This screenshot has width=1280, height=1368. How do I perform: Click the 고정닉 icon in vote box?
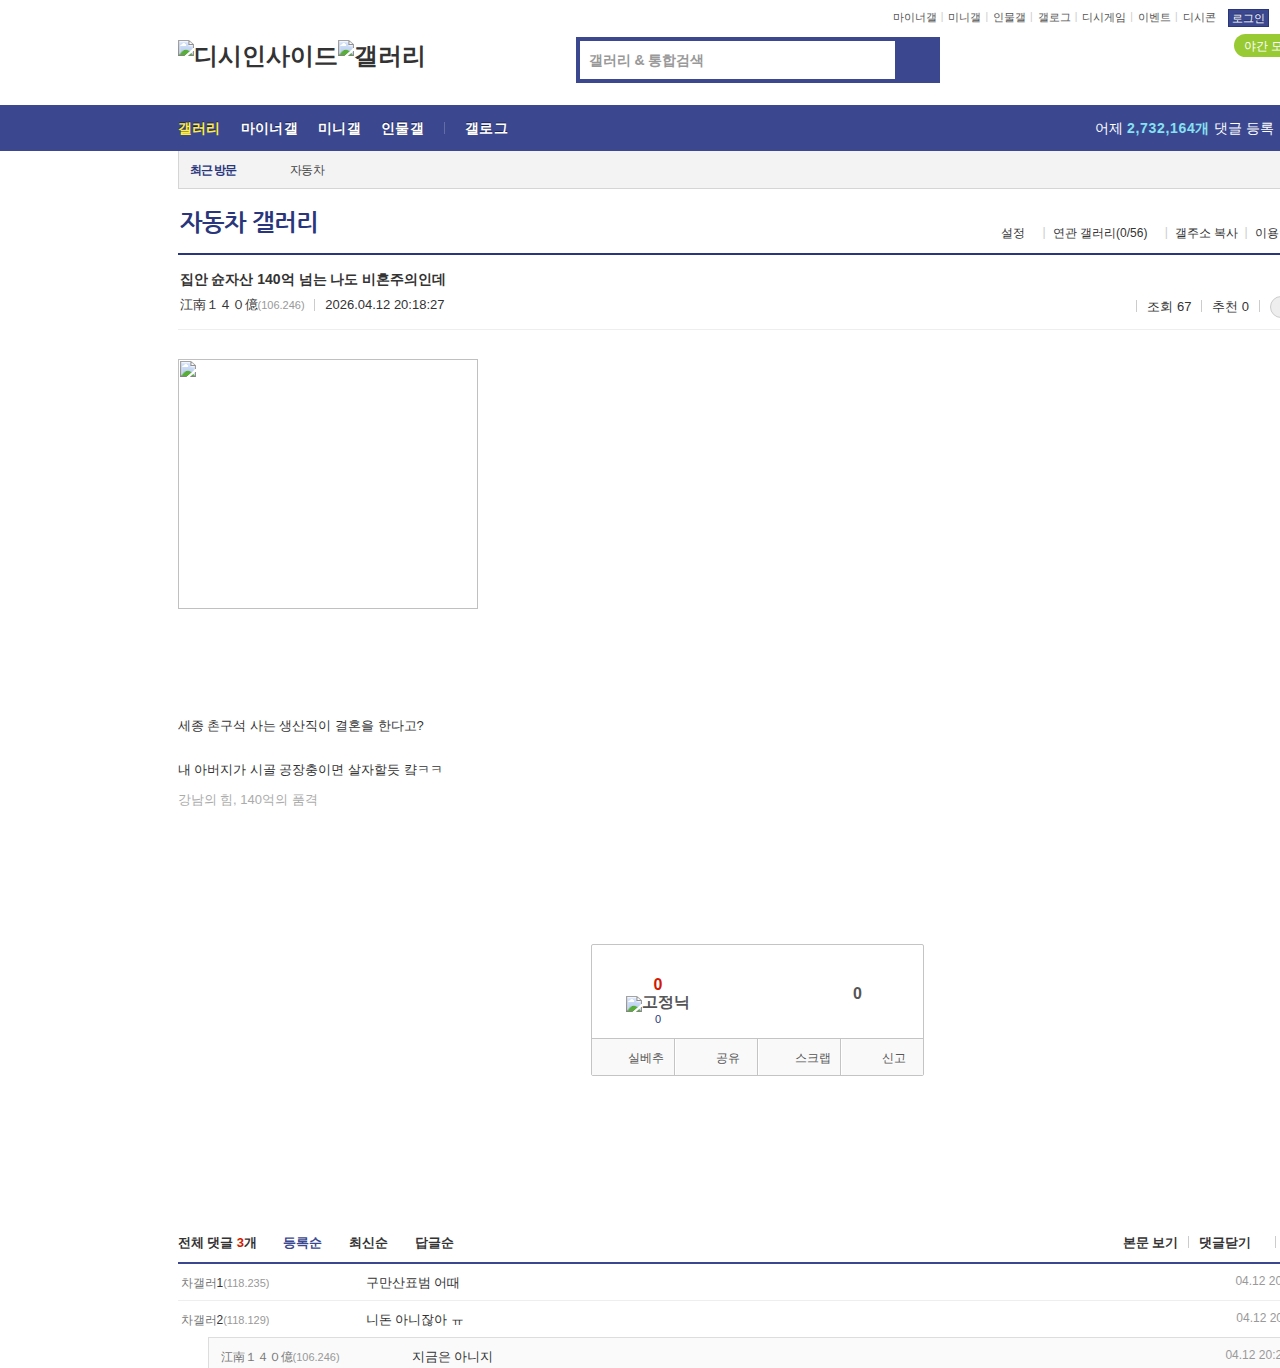click(x=657, y=1003)
